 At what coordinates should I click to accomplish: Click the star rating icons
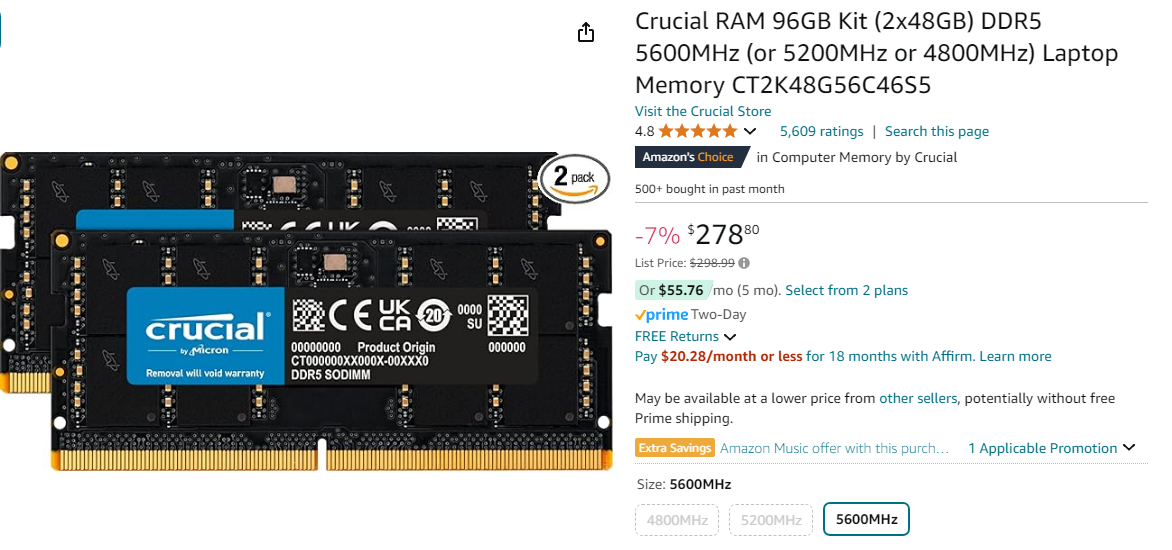698,131
